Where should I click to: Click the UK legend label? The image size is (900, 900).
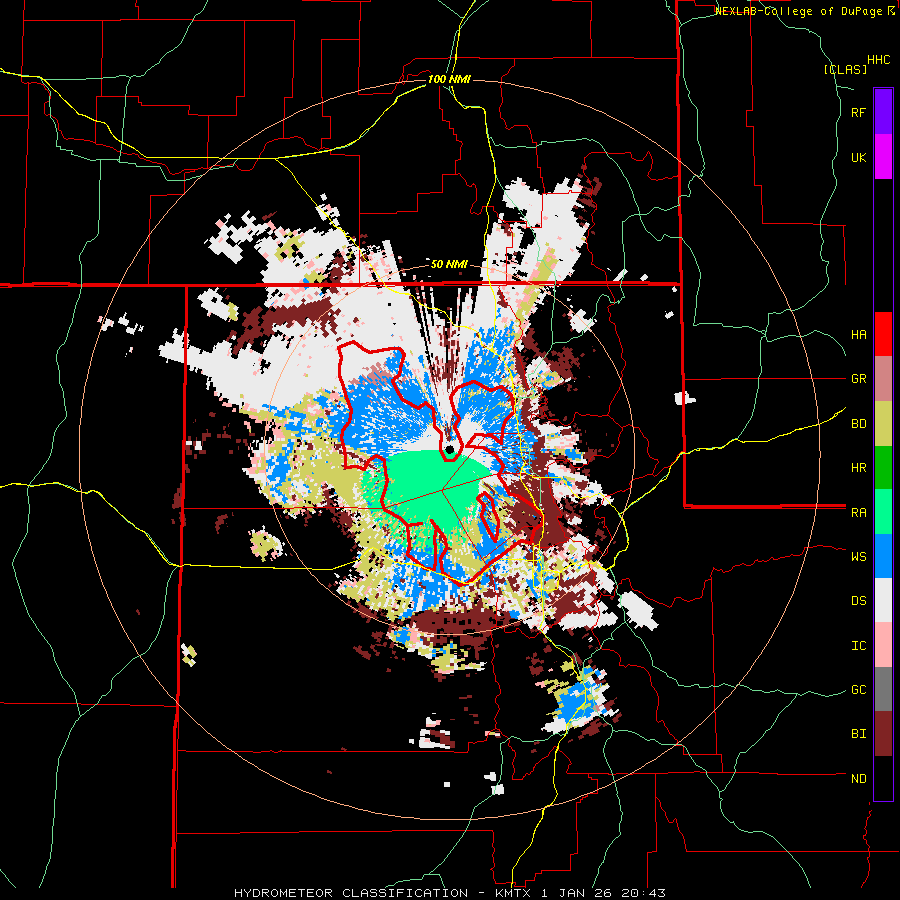point(858,157)
